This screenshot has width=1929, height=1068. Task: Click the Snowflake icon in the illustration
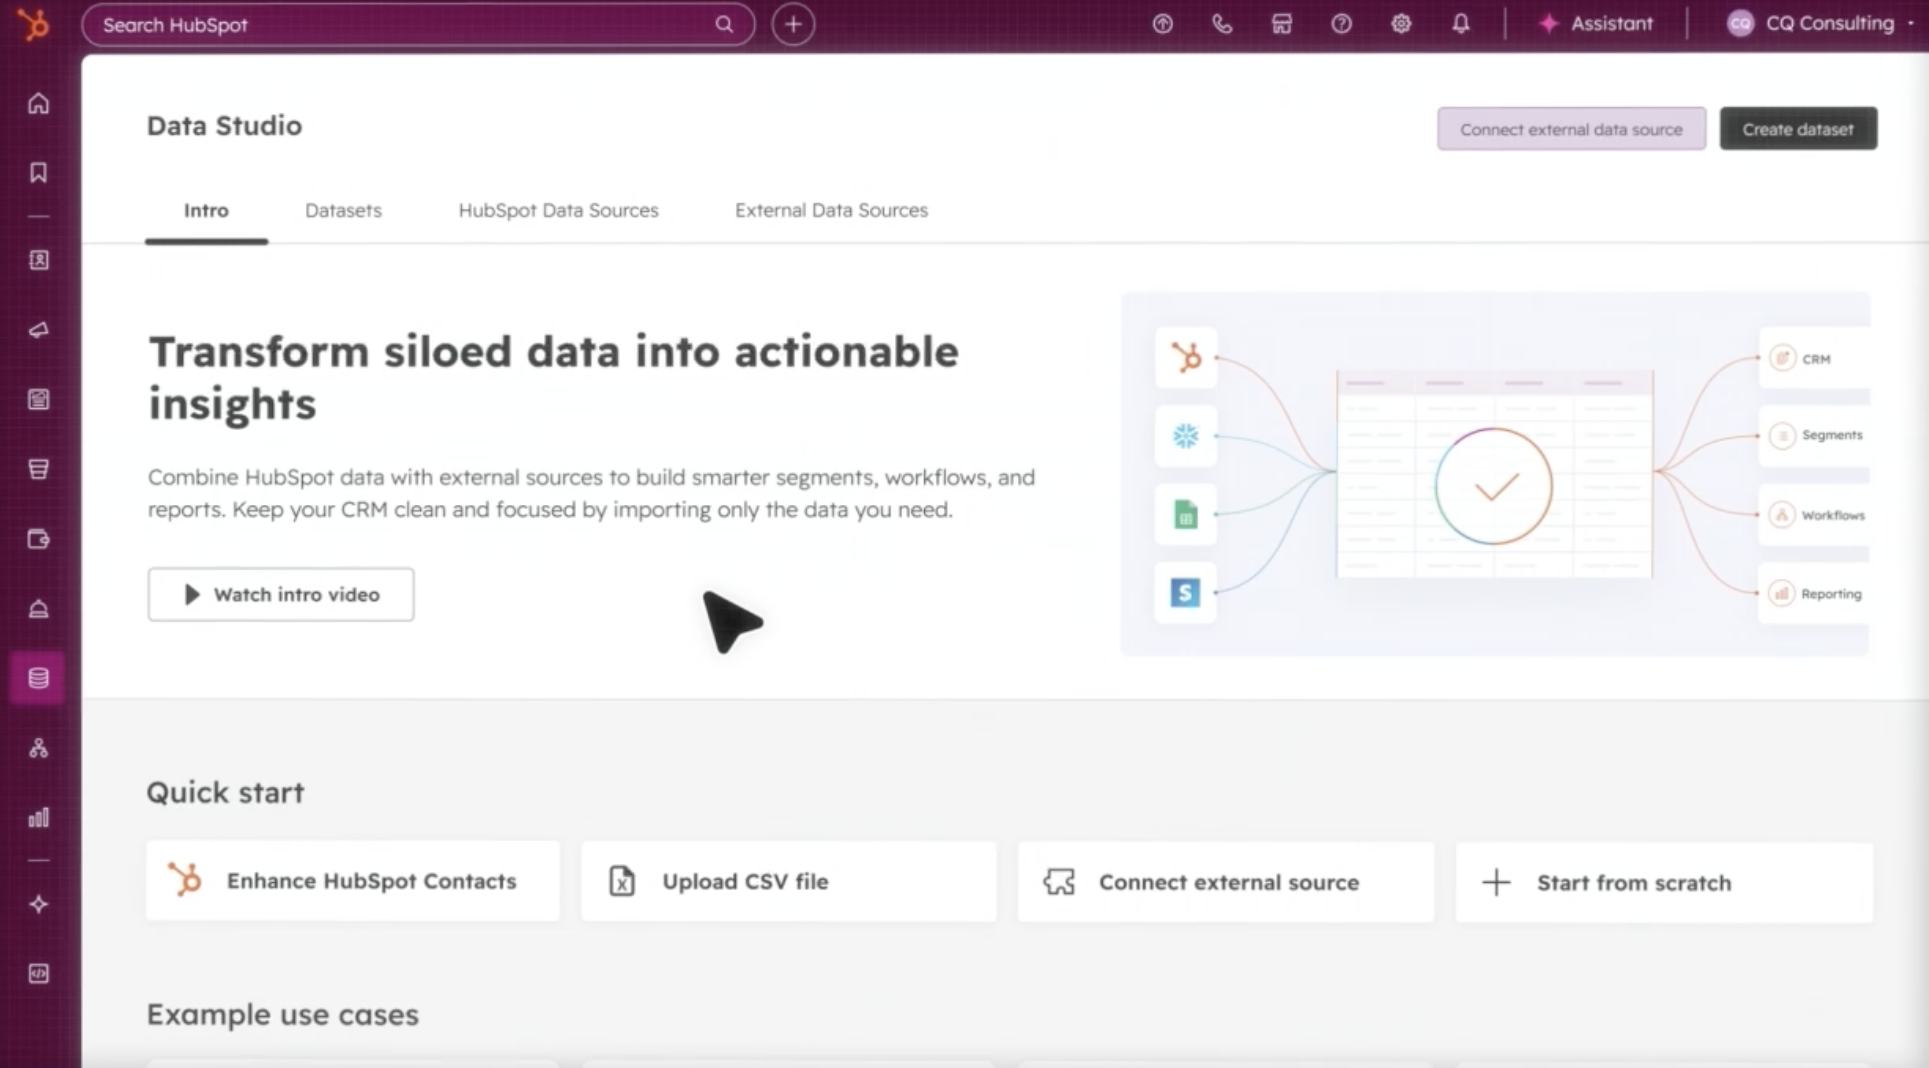click(1185, 436)
